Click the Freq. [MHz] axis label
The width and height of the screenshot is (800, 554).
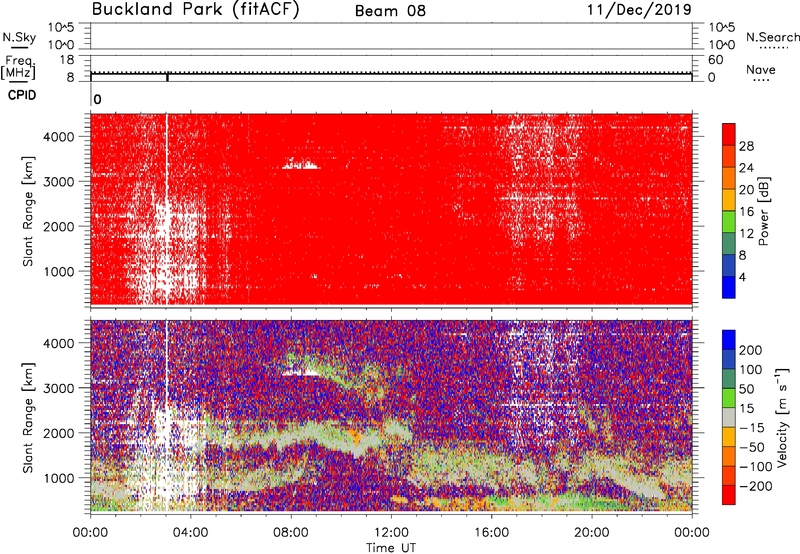pos(18,67)
